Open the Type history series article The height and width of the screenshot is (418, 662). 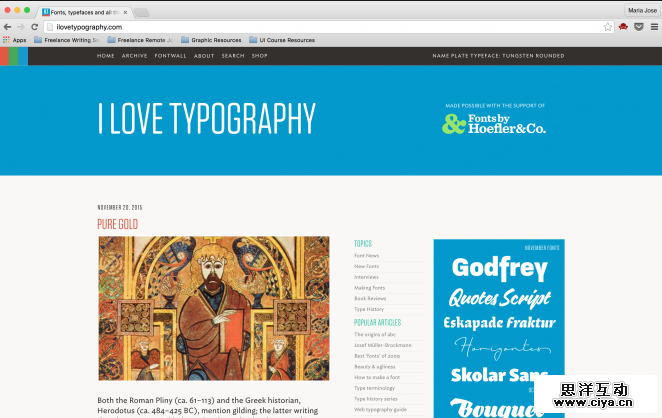click(376, 399)
